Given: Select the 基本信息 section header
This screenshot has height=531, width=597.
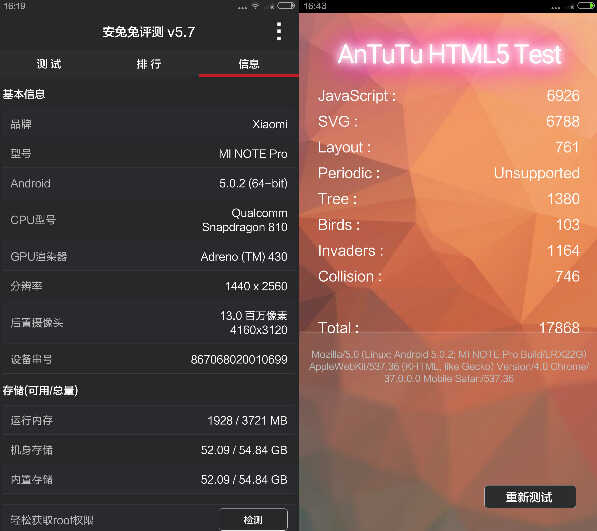Looking at the screenshot, I should (24, 94).
